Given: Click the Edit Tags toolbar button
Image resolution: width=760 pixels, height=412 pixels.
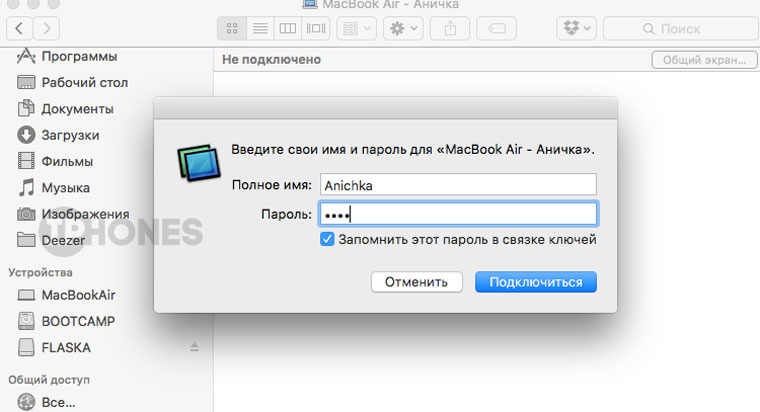Looking at the screenshot, I should point(496,29).
